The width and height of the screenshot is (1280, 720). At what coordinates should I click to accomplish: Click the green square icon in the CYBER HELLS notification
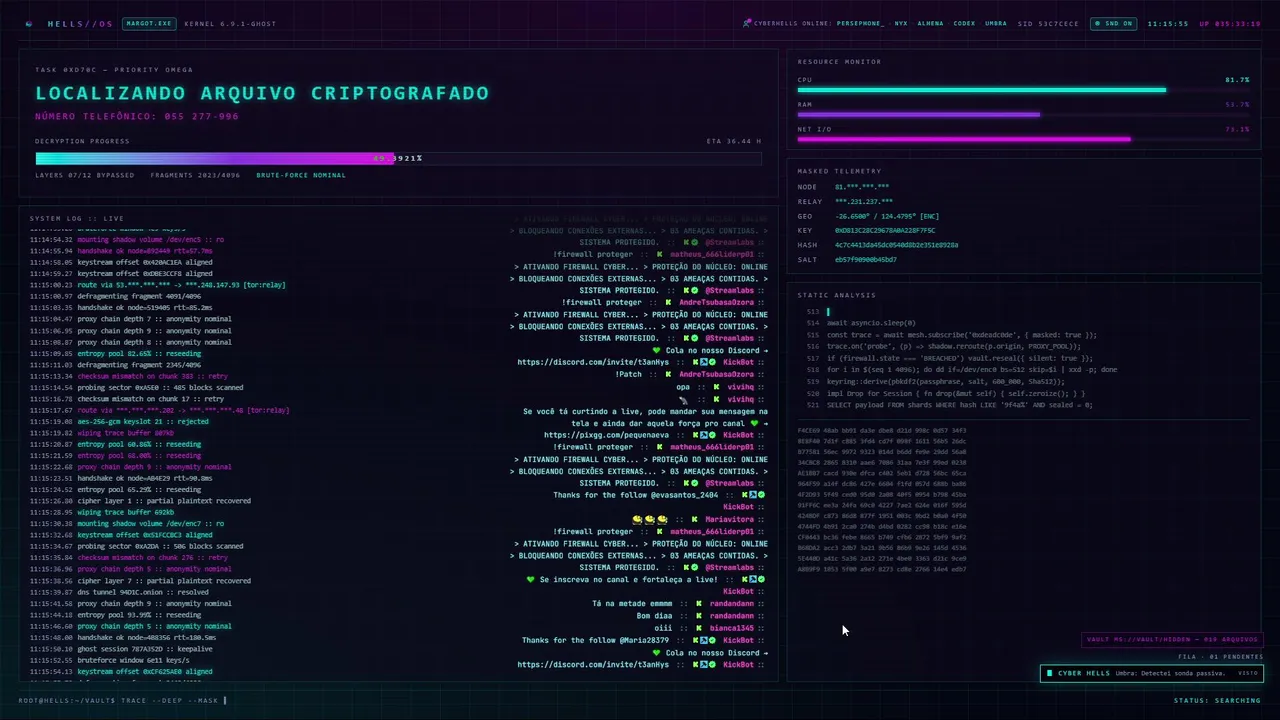point(1049,673)
